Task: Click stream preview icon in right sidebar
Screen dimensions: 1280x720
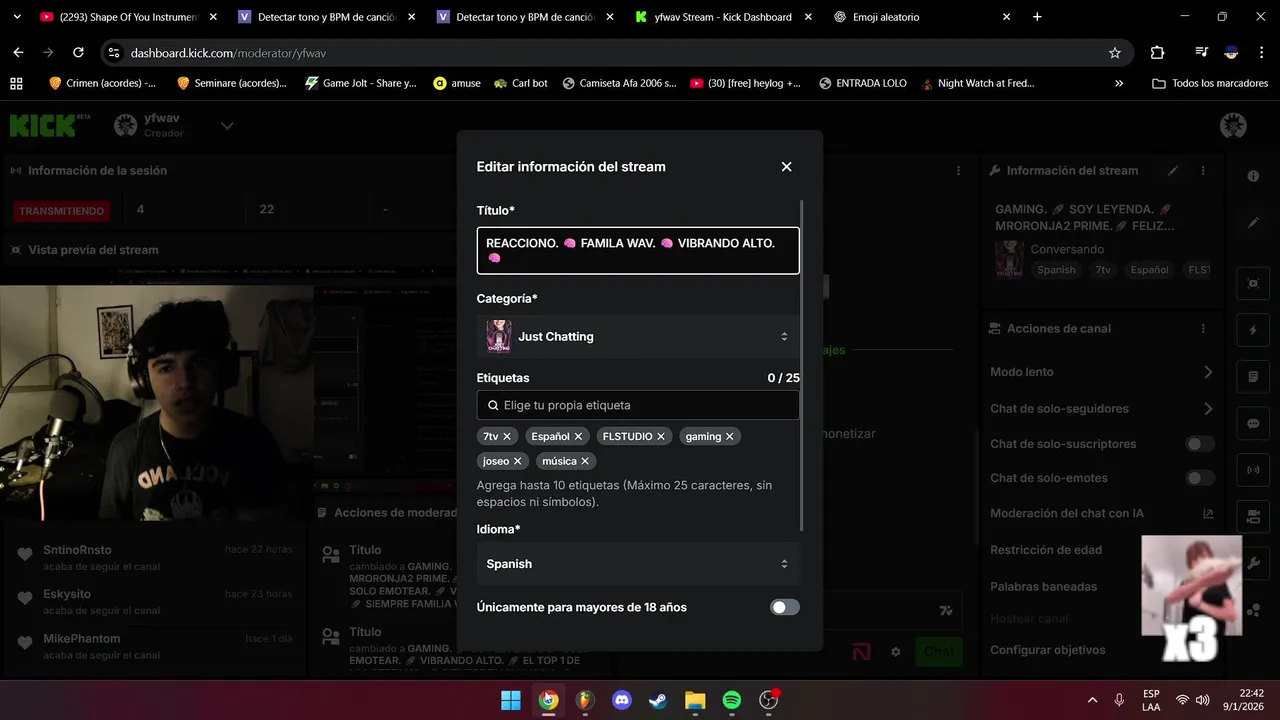Action: [1253, 283]
